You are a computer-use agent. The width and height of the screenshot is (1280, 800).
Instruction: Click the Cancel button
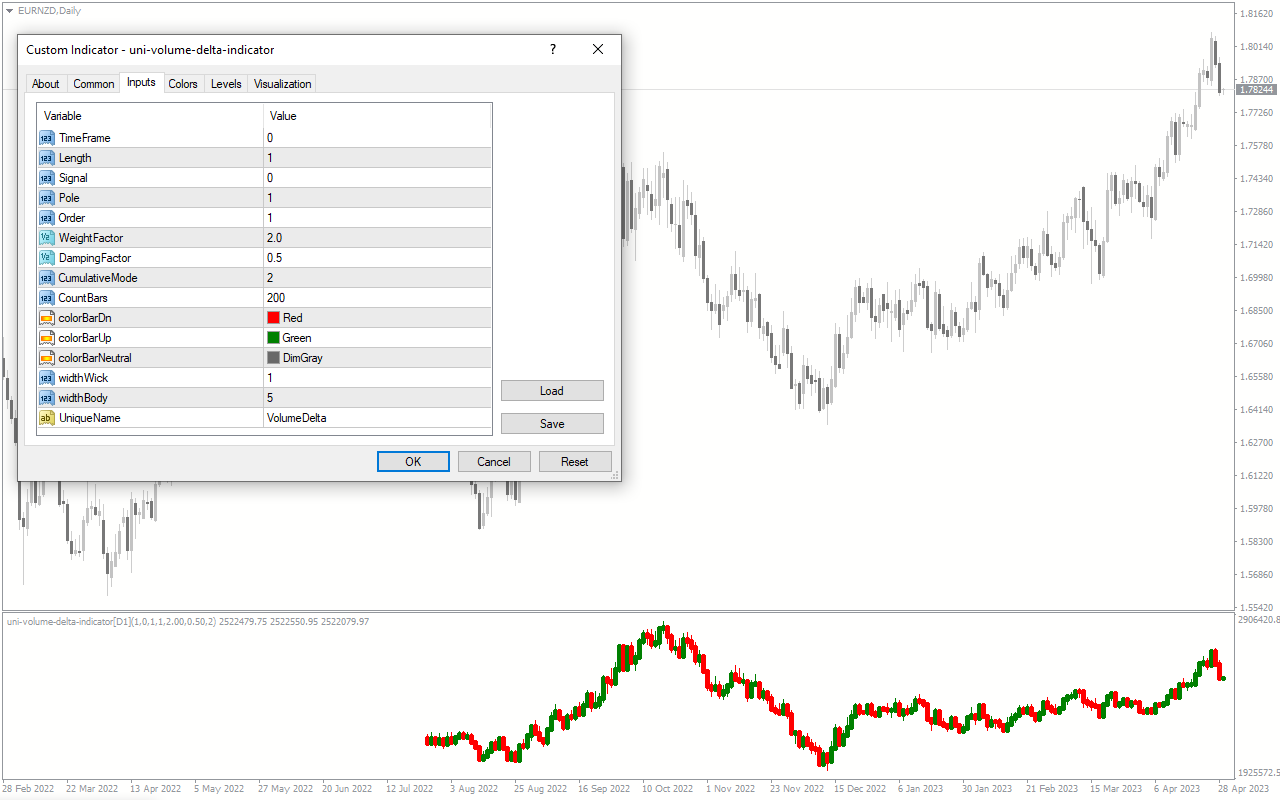(494, 462)
